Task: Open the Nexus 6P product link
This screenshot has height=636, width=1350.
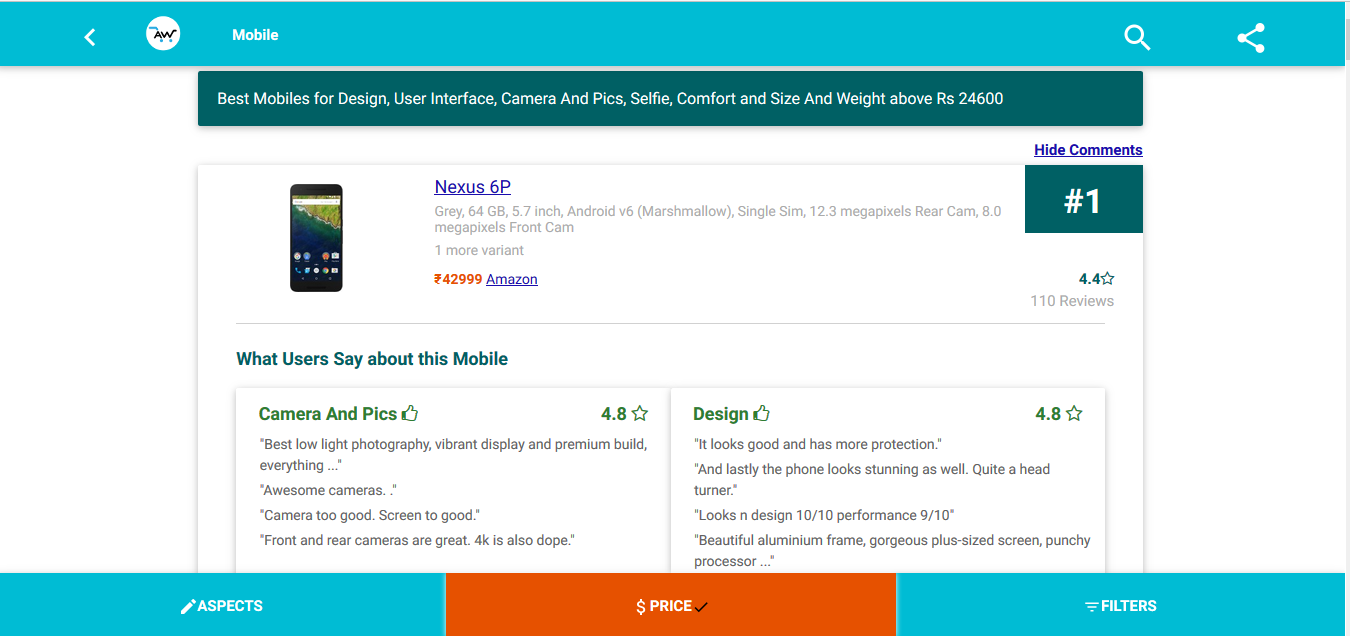Action: pos(473,187)
